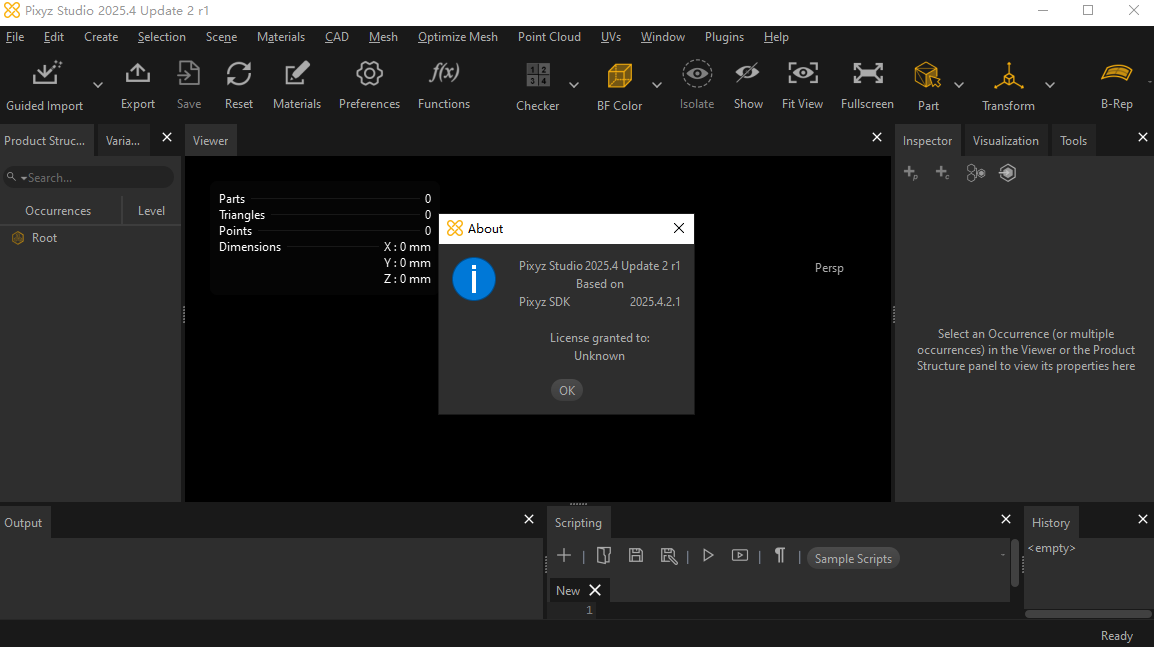The image size is (1154, 647).
Task: Open the Optimize Mesh menu
Action: (458, 37)
